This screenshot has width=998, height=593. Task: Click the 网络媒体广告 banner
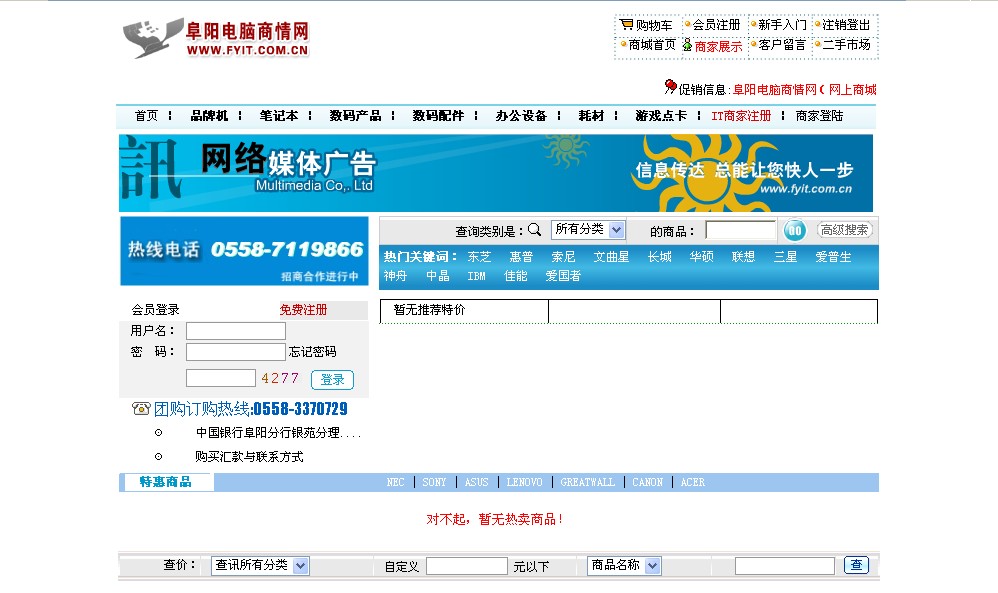click(x=496, y=173)
